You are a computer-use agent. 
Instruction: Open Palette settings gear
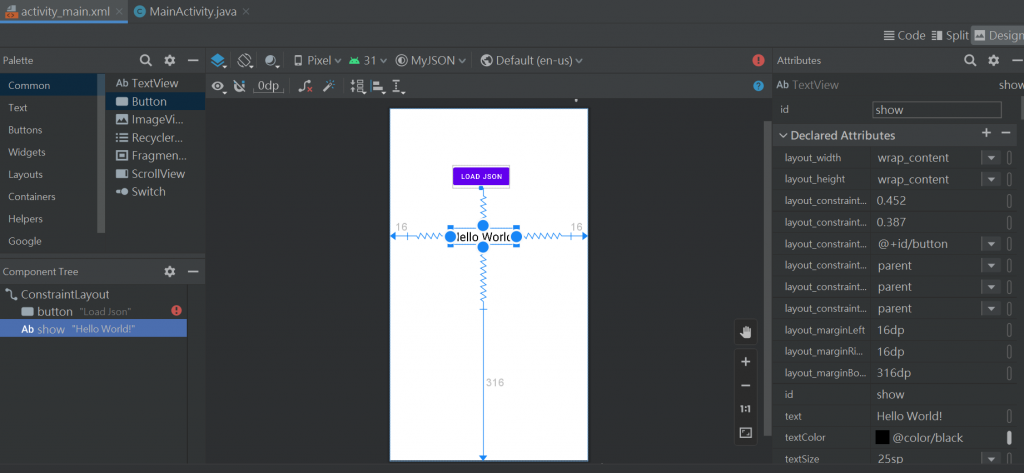click(170, 60)
